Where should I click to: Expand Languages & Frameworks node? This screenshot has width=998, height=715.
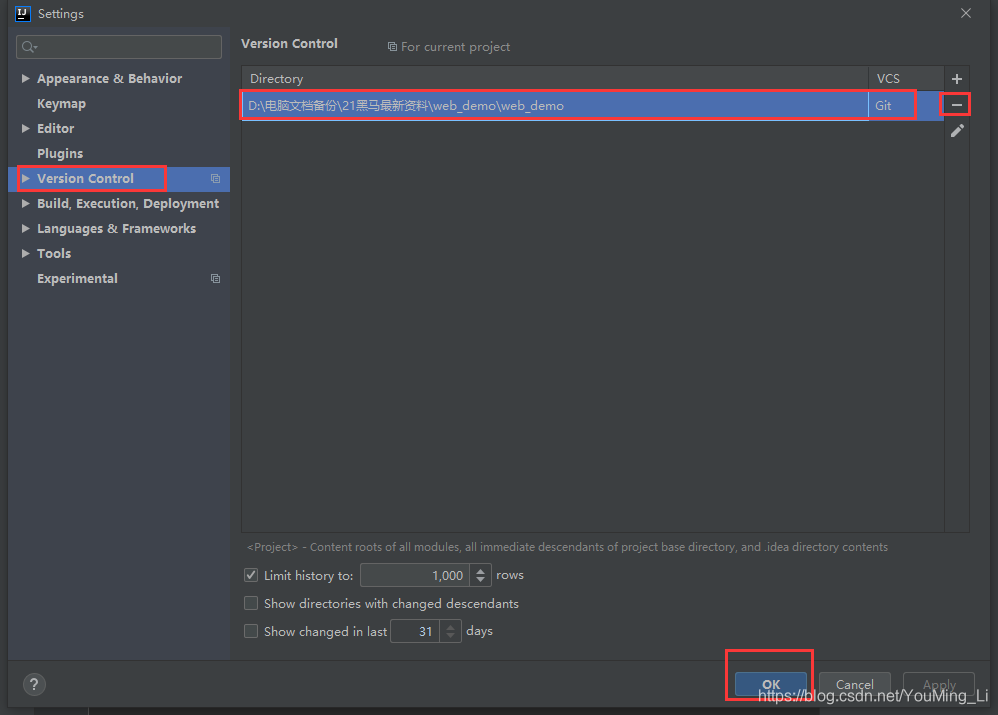click(25, 229)
